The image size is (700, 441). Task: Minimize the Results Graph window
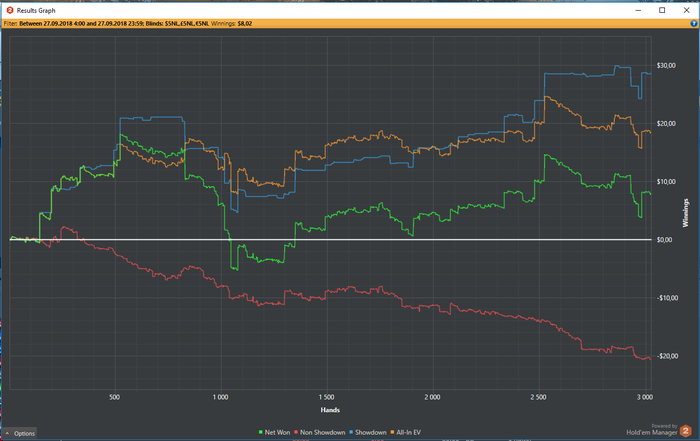pos(638,10)
